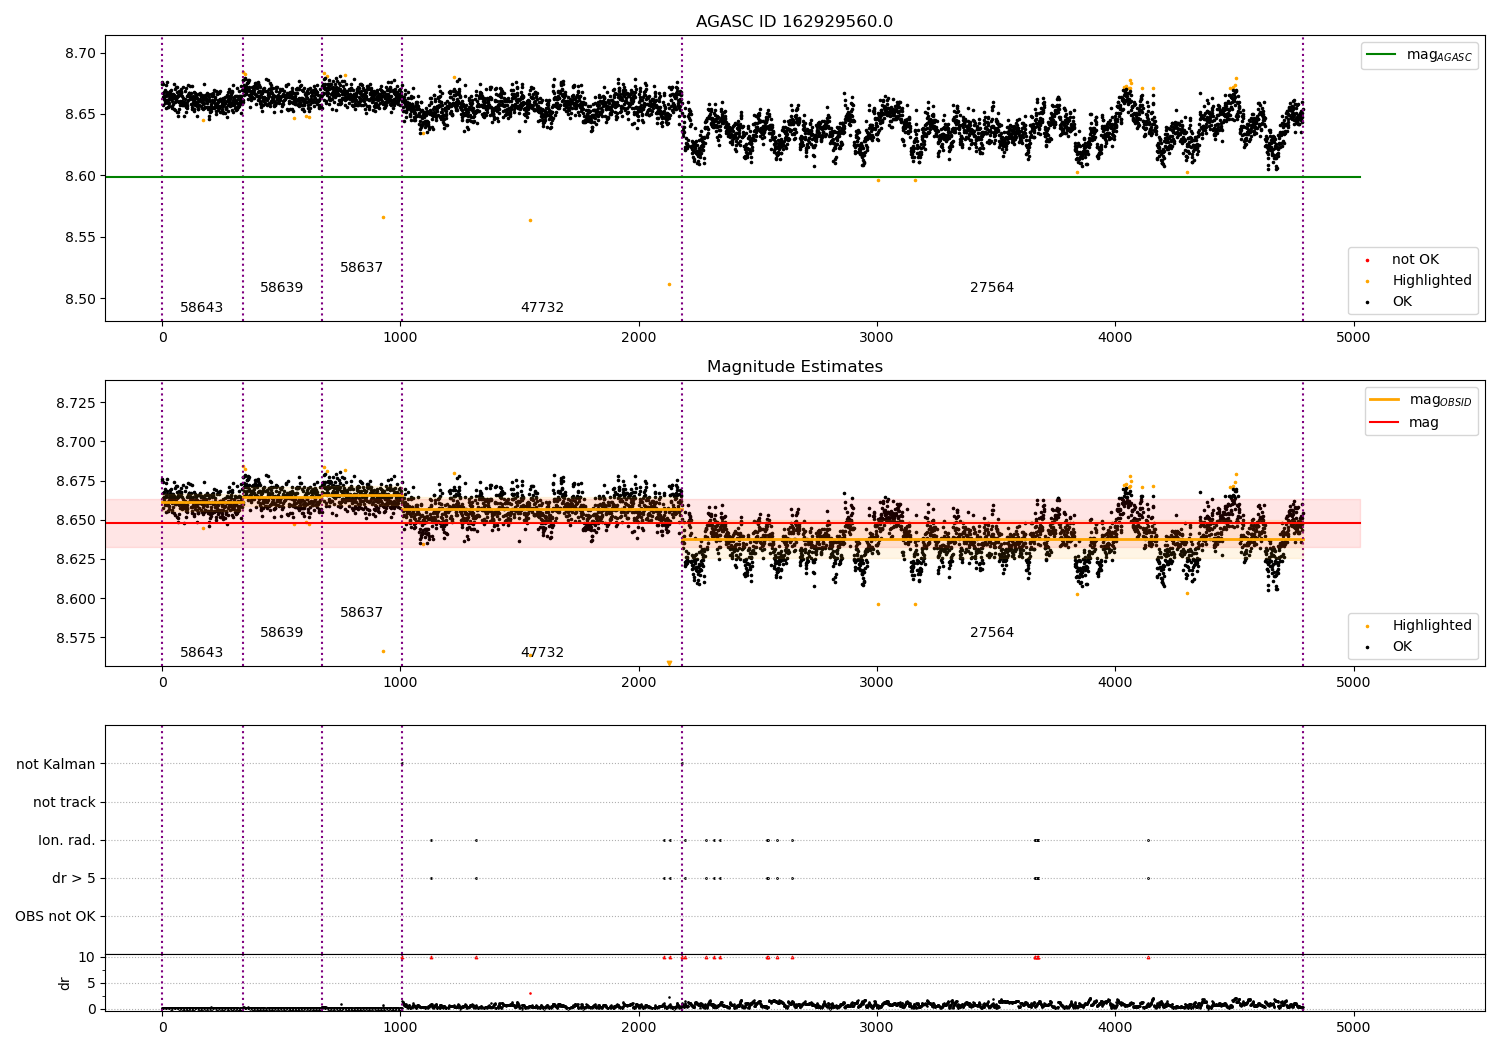Click the orange line swatch in mag OBSID legend

[1385, 400]
